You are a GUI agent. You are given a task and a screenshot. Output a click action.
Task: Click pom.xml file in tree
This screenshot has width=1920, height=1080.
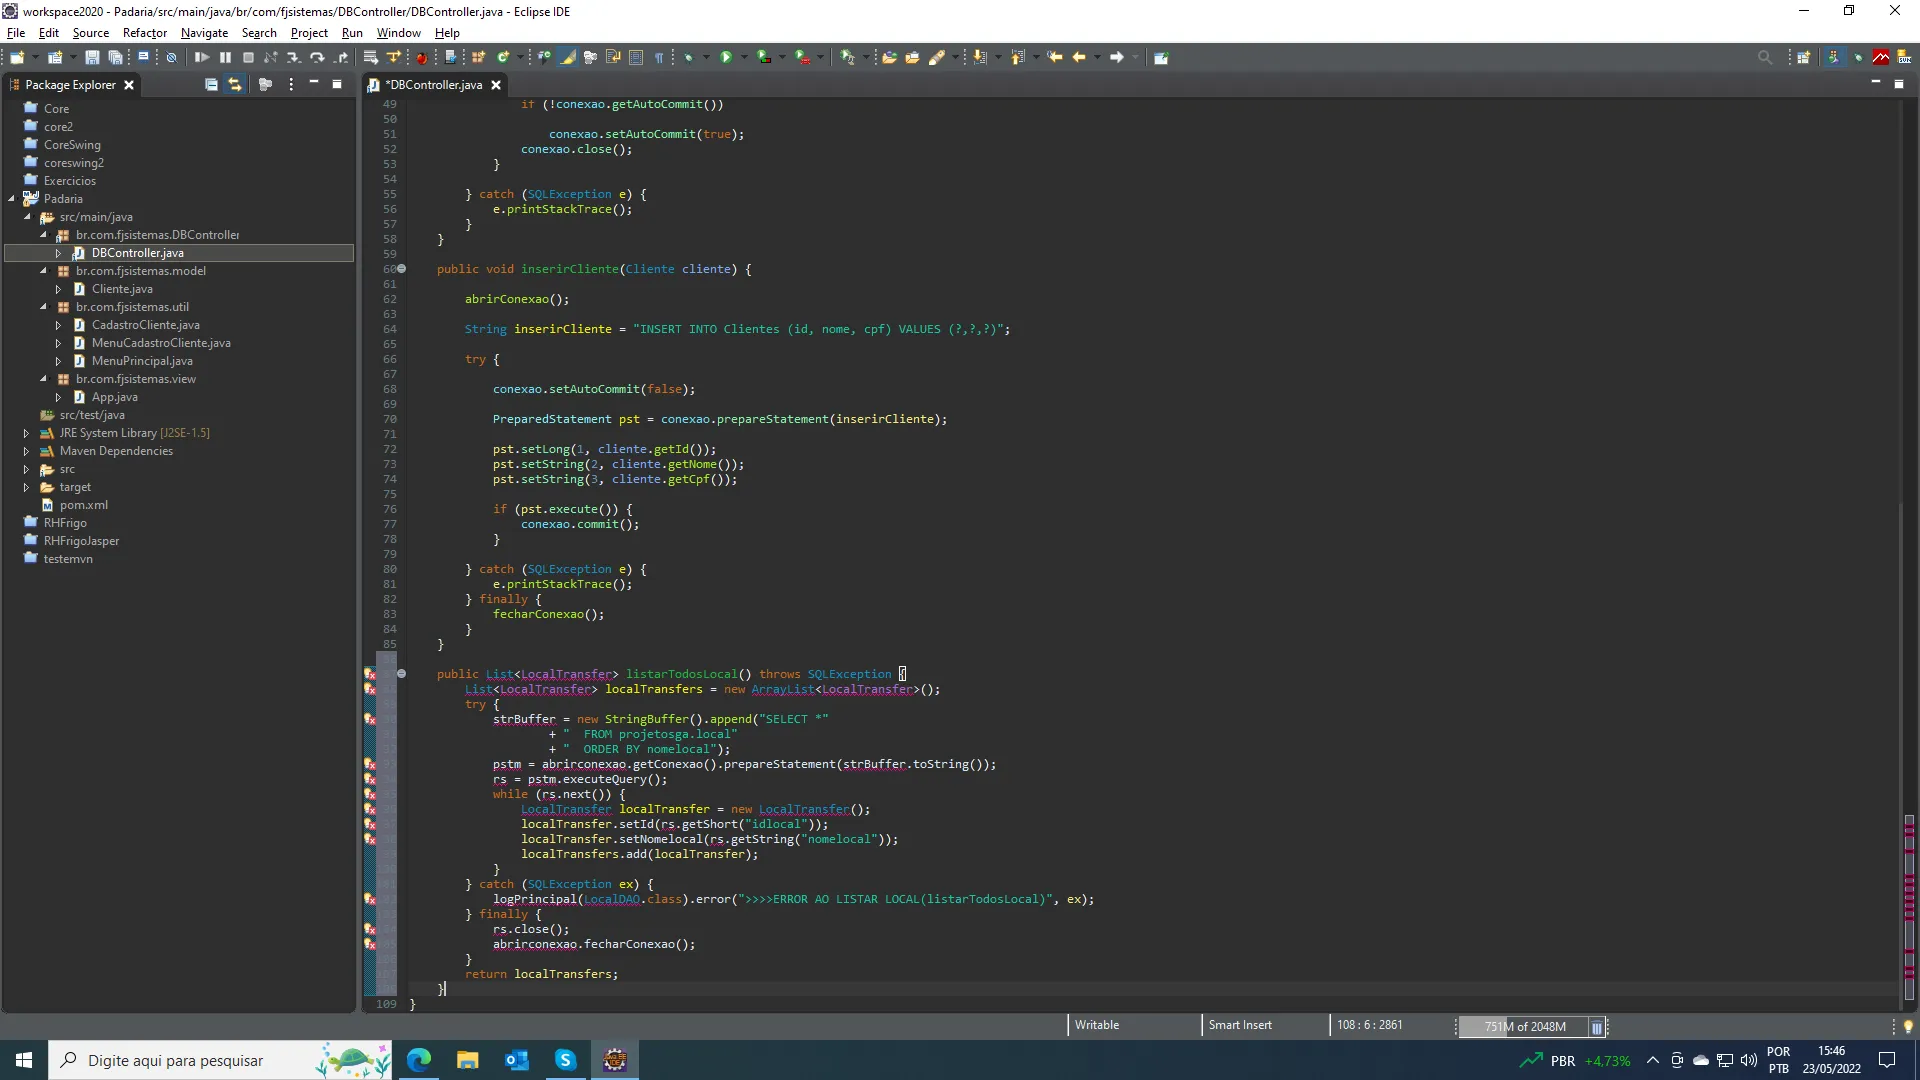[x=83, y=505]
